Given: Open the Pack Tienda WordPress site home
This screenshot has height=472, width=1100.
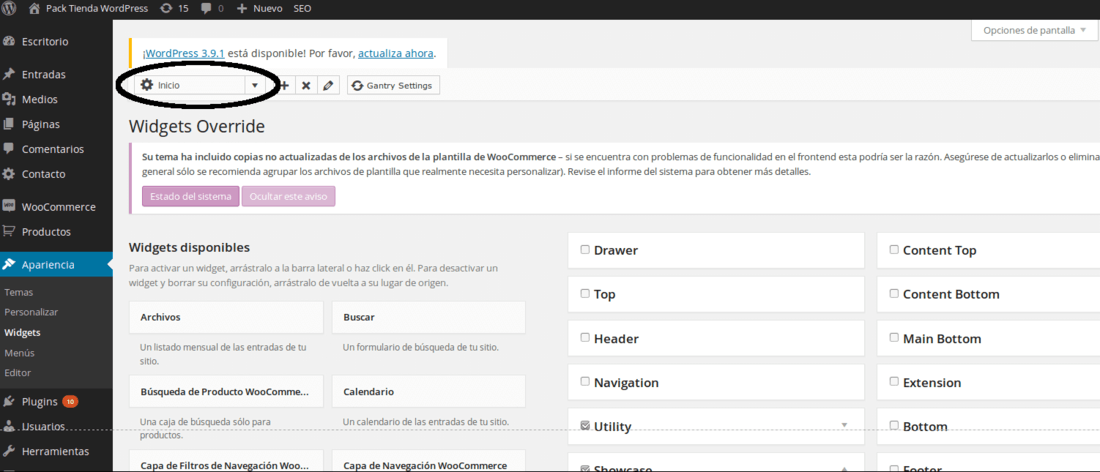Looking at the screenshot, I should click(90, 8).
